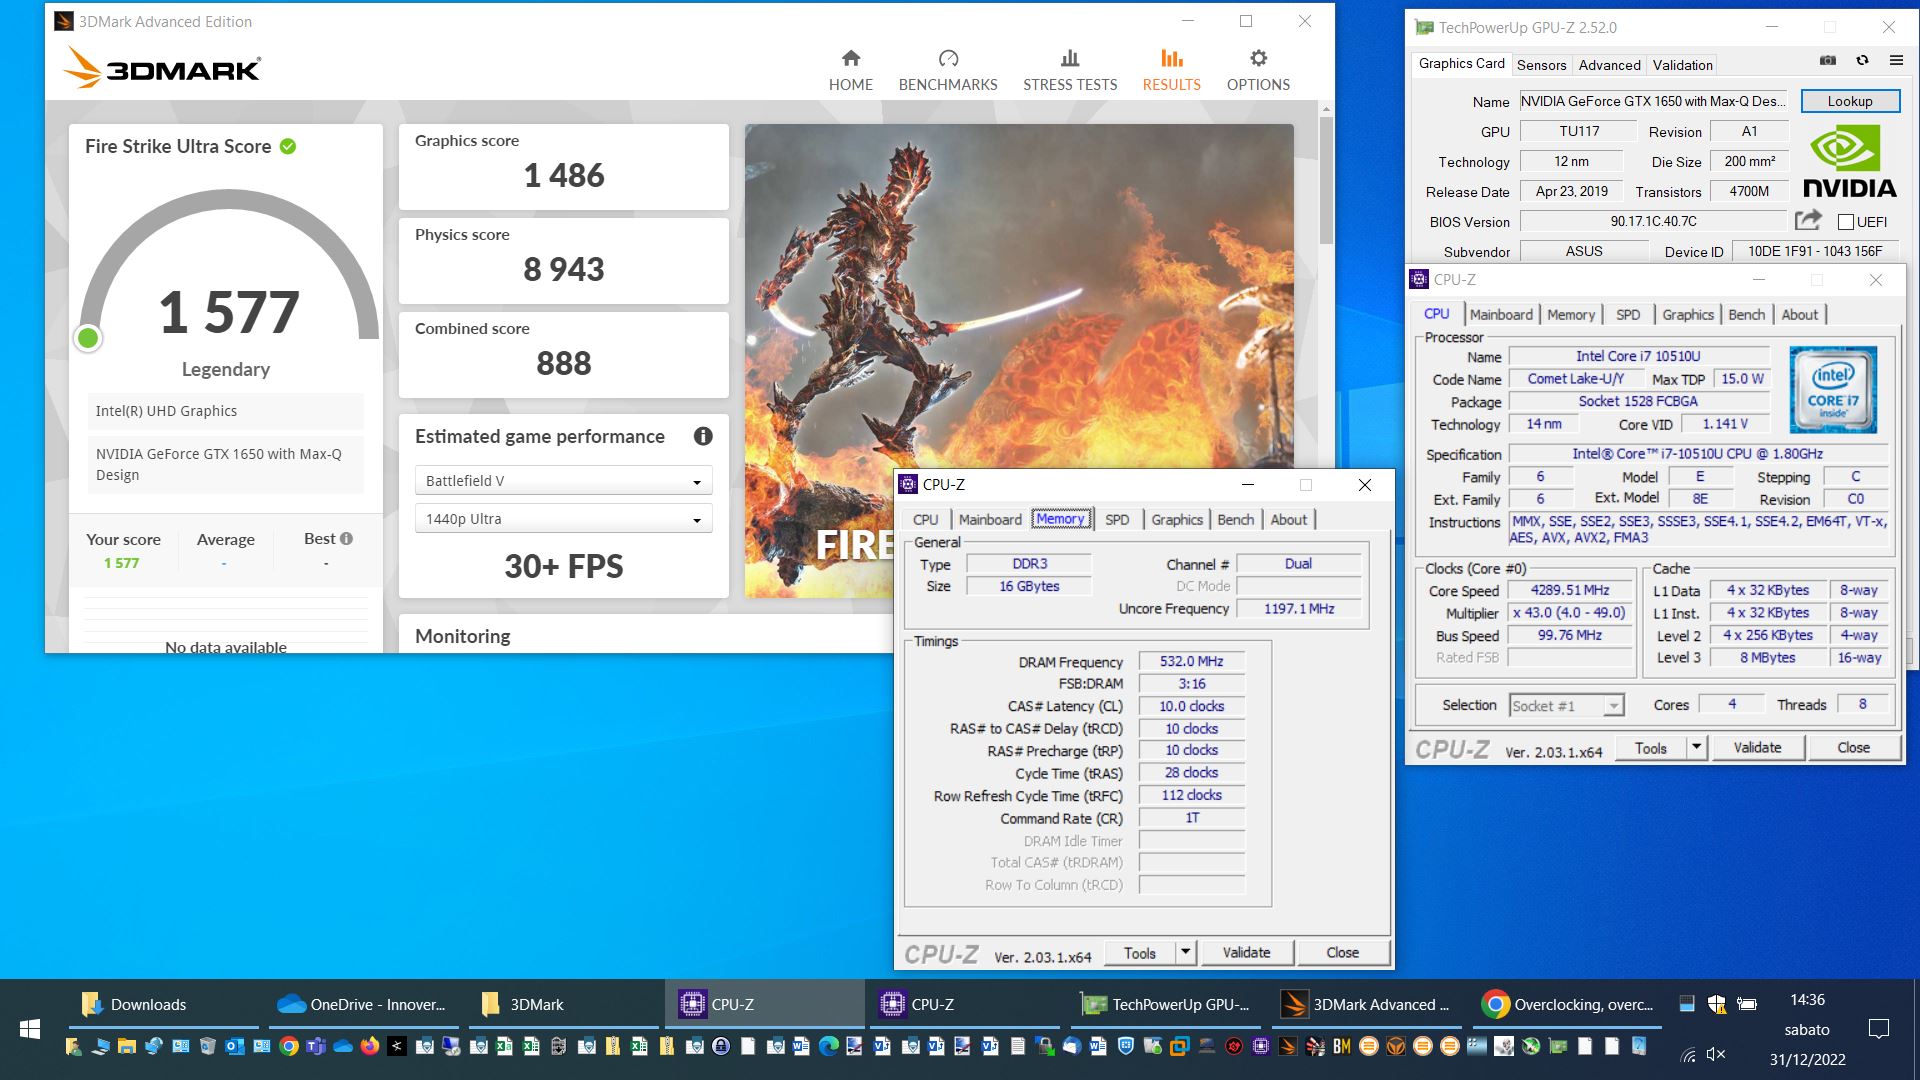The width and height of the screenshot is (1920, 1080).
Task: Click the info icon next to Best
Action: click(x=347, y=538)
